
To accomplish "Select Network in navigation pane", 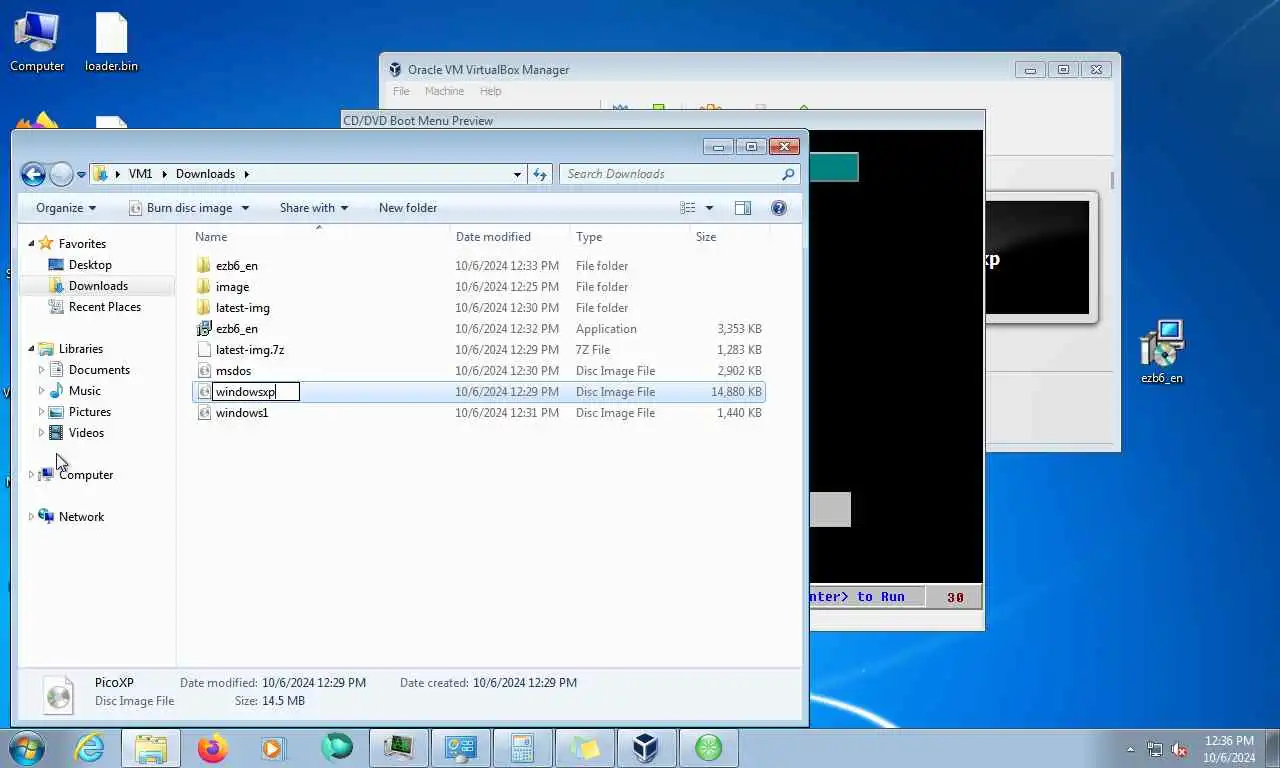I will (x=81, y=517).
